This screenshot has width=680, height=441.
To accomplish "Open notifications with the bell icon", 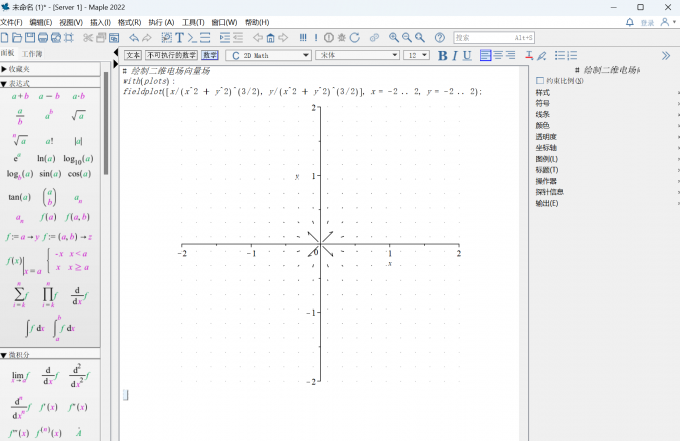I will pos(630,22).
